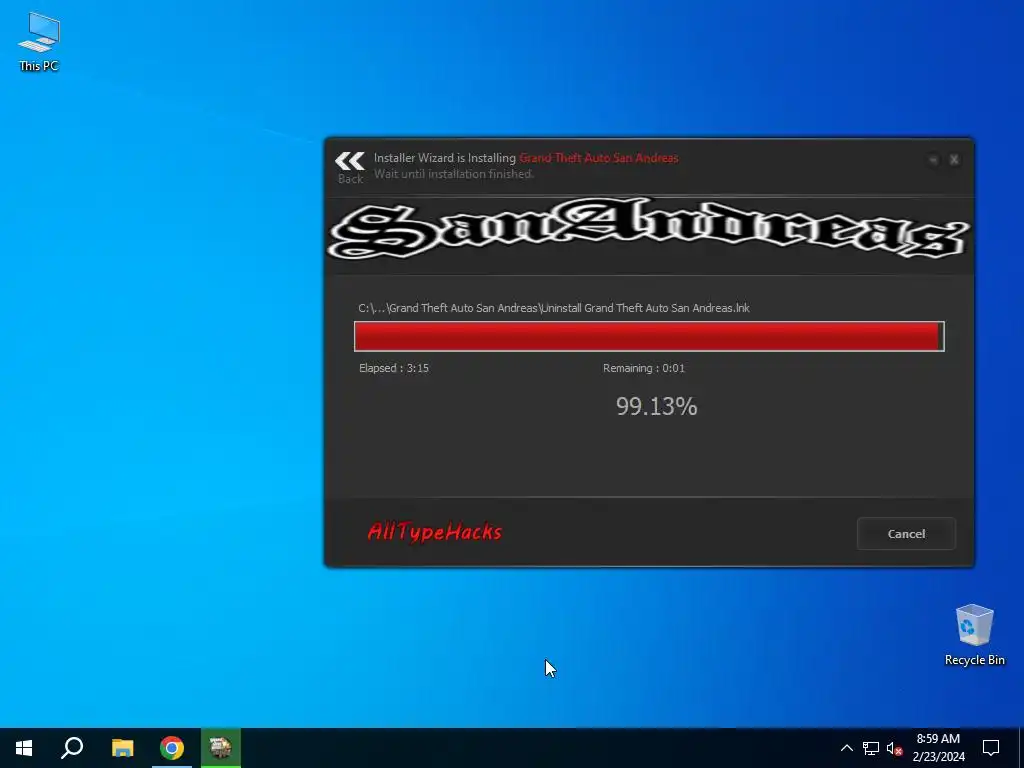Open File Explorer from the taskbar
Image resolution: width=1024 pixels, height=768 pixels.
coord(122,748)
